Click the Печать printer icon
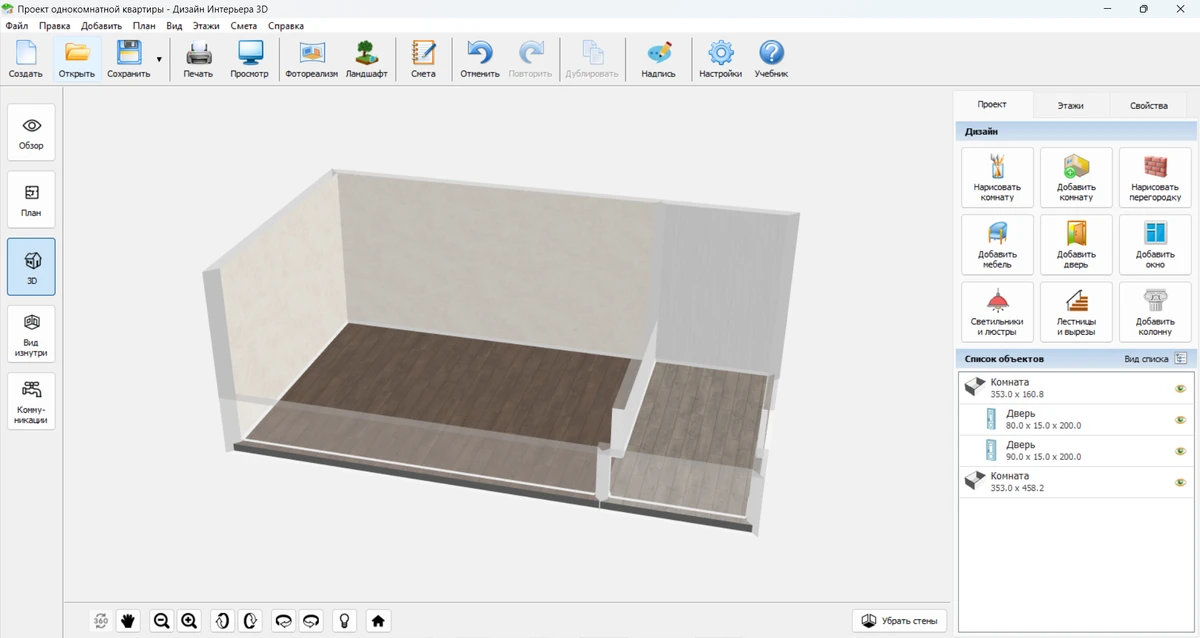 [198, 59]
